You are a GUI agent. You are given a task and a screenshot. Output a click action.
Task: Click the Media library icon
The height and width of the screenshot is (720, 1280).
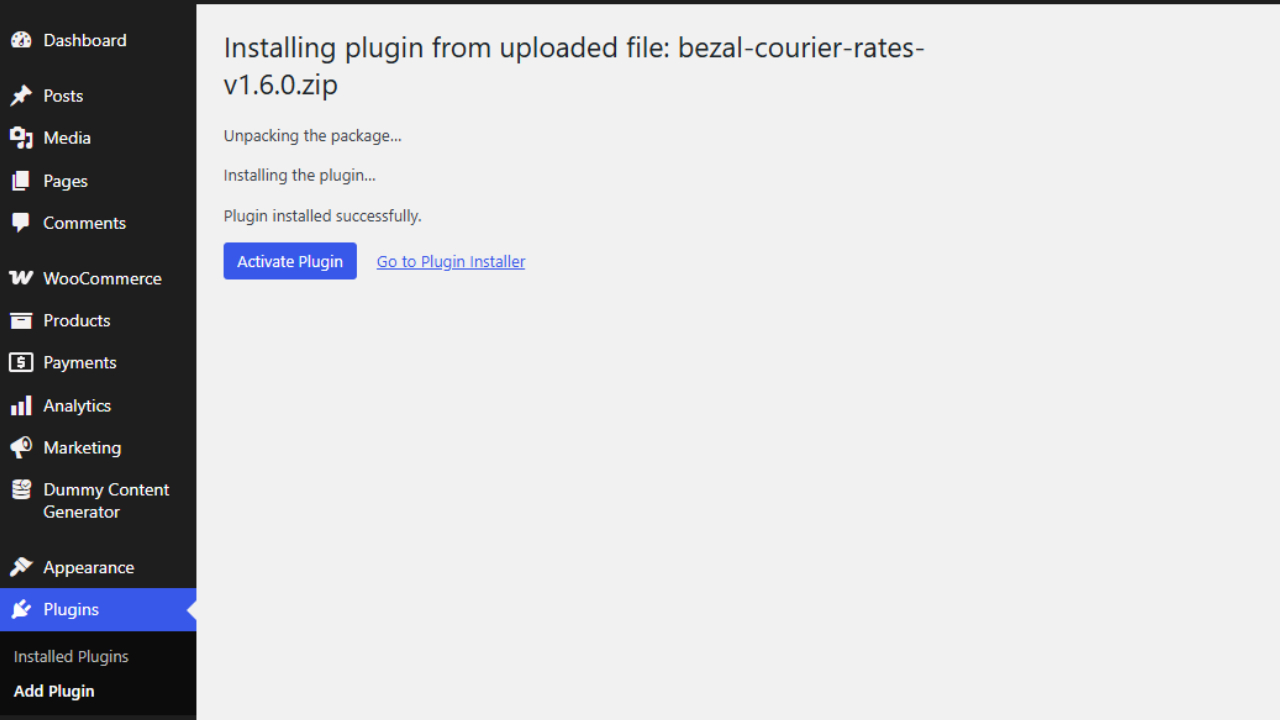pos(21,138)
